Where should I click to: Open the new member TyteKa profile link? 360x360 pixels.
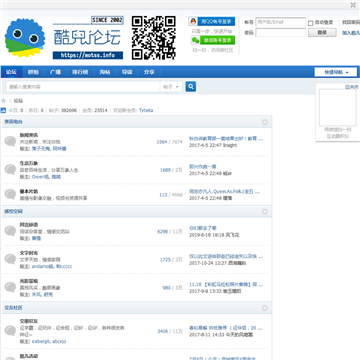point(146,110)
